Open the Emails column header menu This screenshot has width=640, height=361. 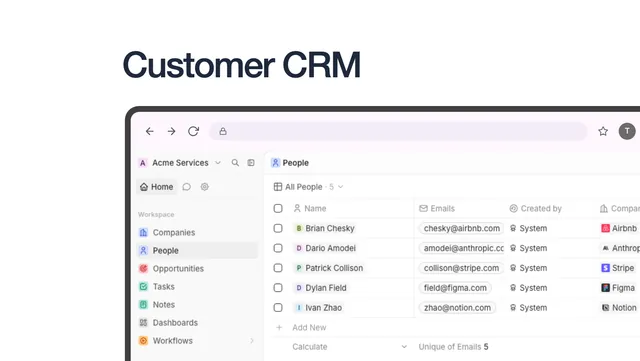point(437,209)
